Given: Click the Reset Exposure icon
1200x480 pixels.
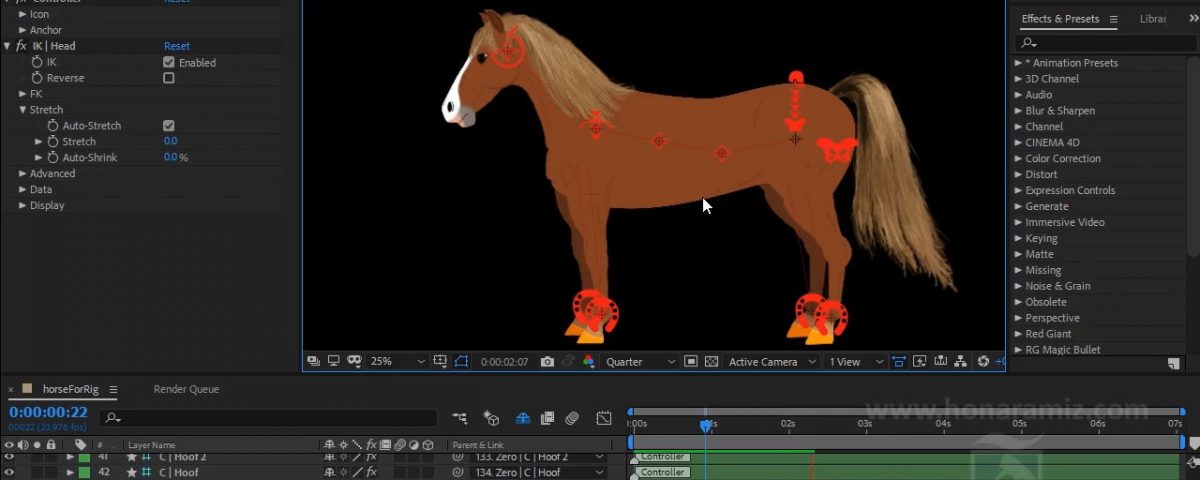Looking at the screenshot, I should tap(983, 362).
